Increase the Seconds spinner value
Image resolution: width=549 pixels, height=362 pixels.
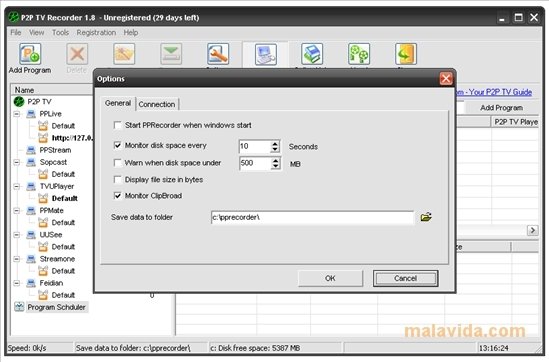275,144
